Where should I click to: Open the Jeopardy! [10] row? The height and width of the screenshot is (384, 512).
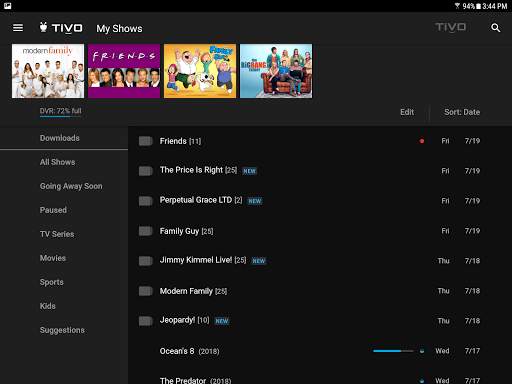point(320,321)
